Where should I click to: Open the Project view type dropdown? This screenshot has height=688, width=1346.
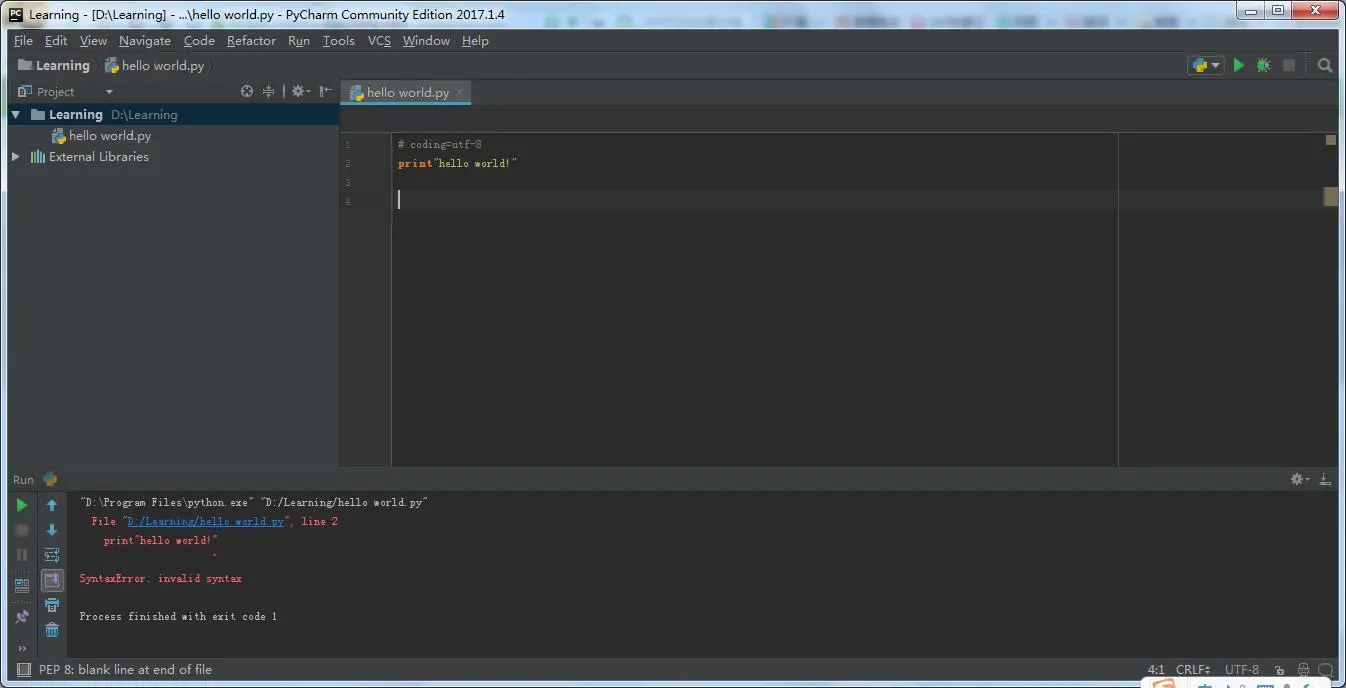coord(109,92)
